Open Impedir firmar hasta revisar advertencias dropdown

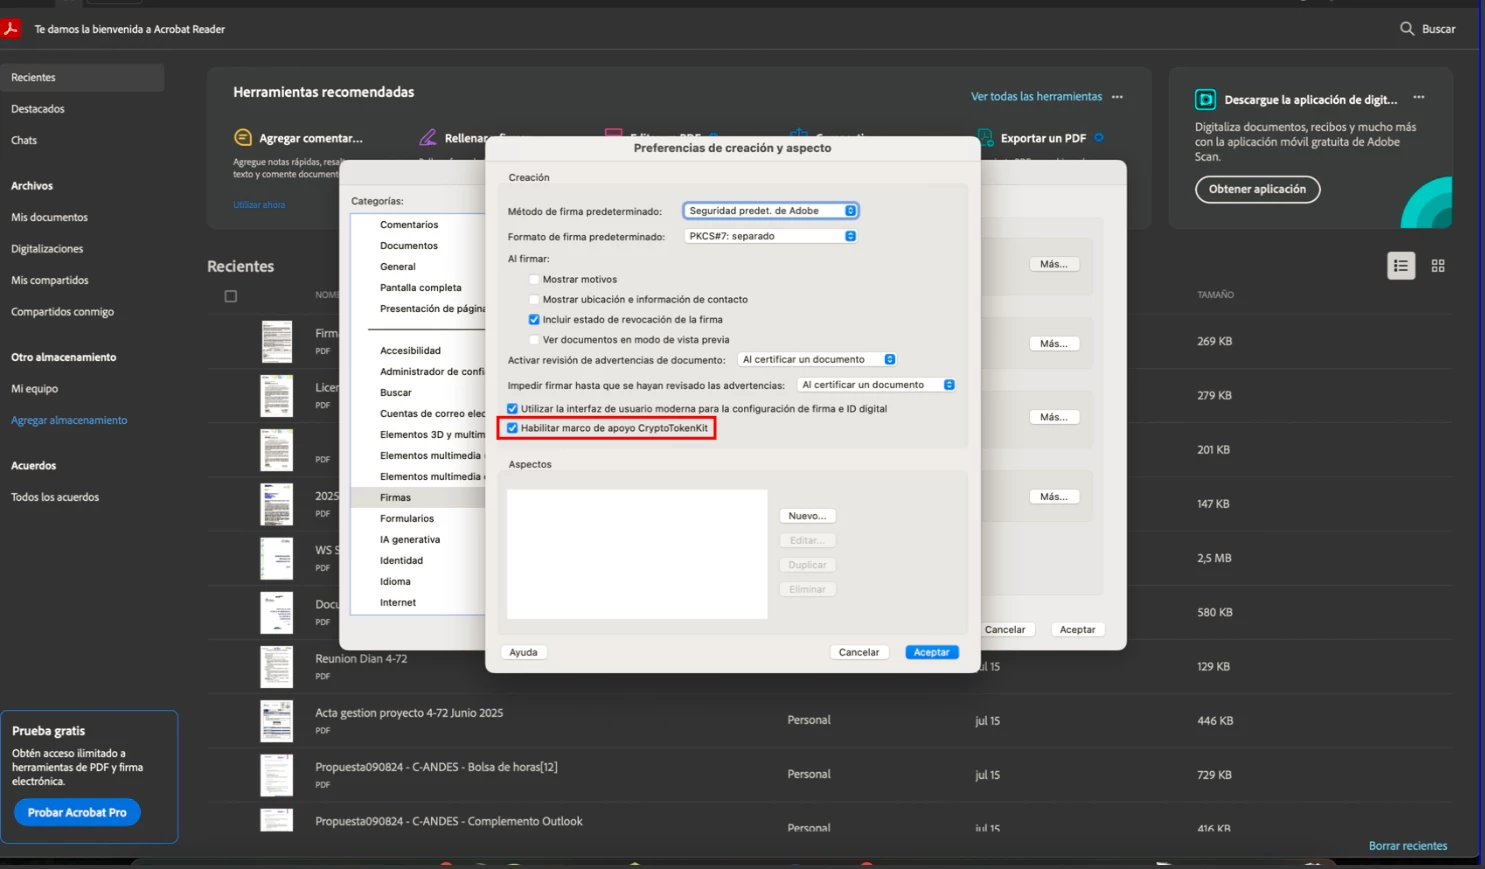tap(877, 384)
